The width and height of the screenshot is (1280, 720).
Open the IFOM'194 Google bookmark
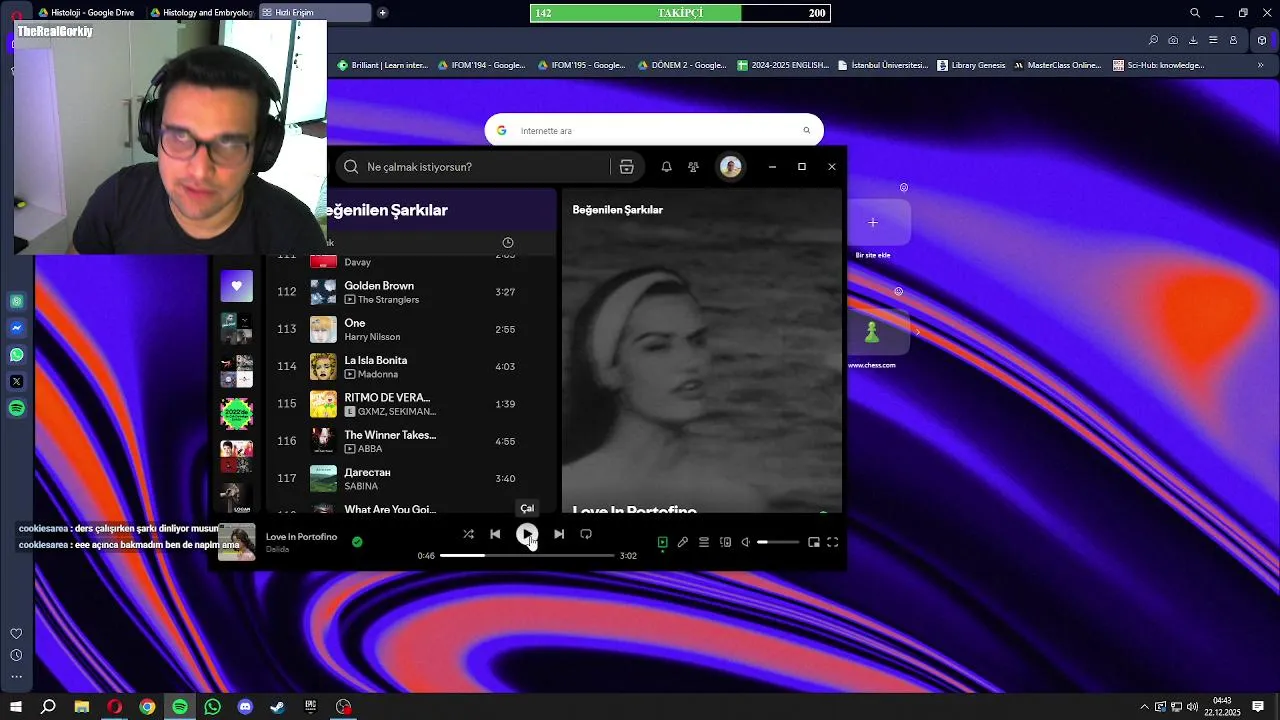pos(481,65)
